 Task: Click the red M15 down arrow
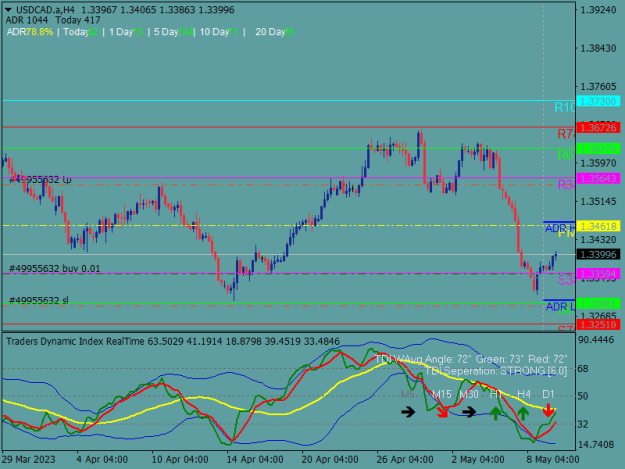(x=442, y=412)
